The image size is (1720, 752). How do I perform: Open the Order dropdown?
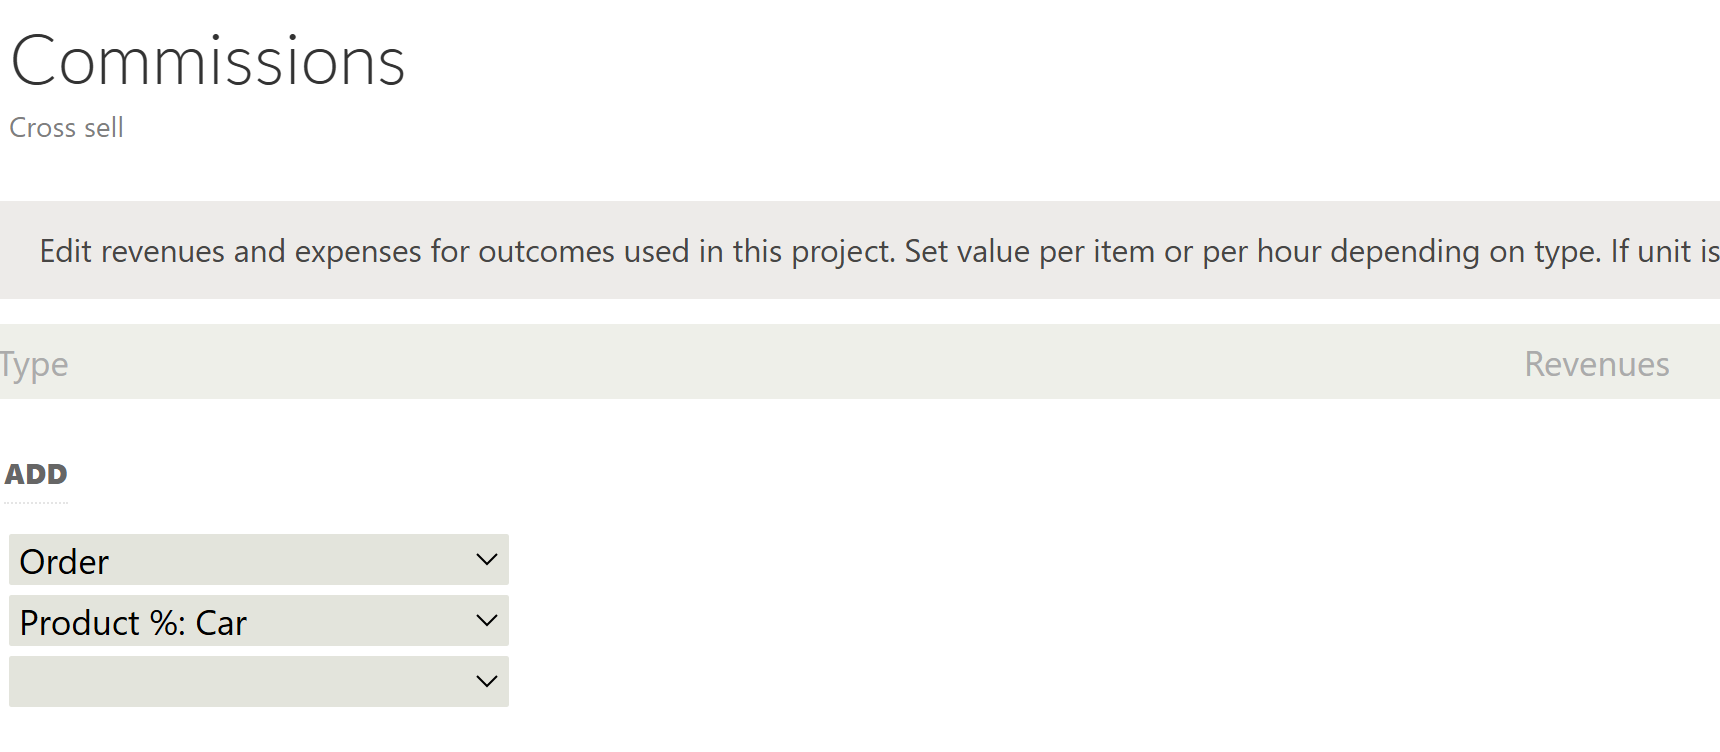coord(258,560)
